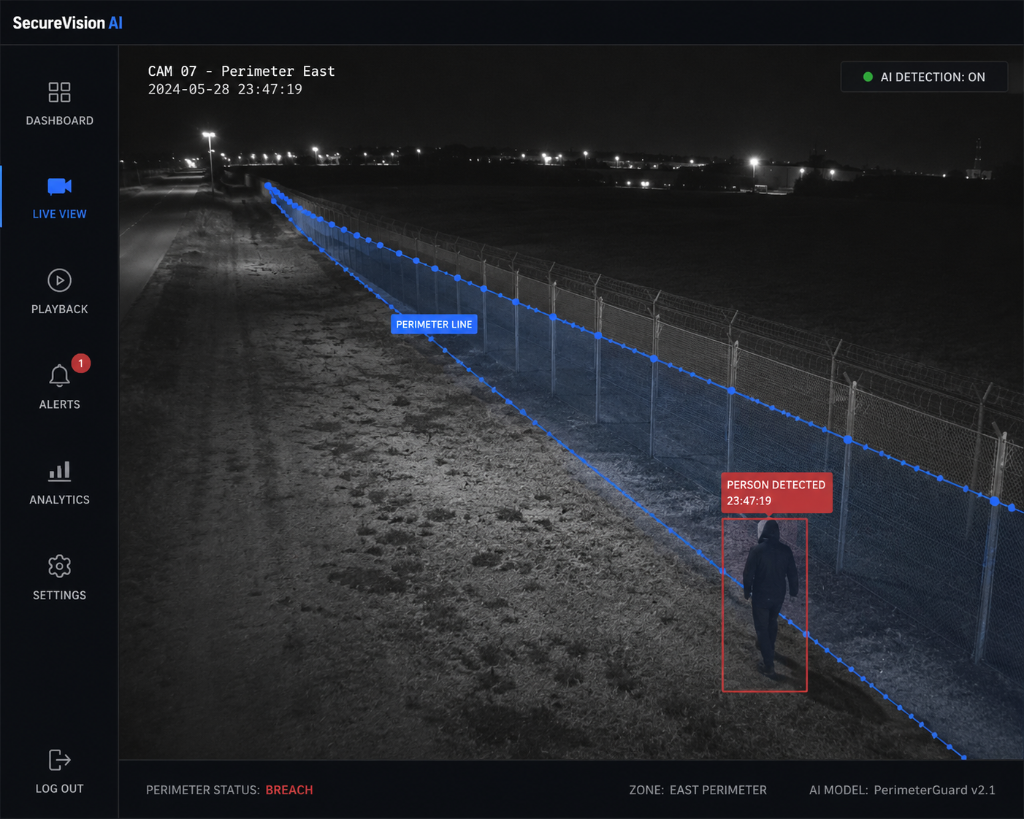1024x819 pixels.
Task: Click the green AI detection status dot
Action: (868, 77)
